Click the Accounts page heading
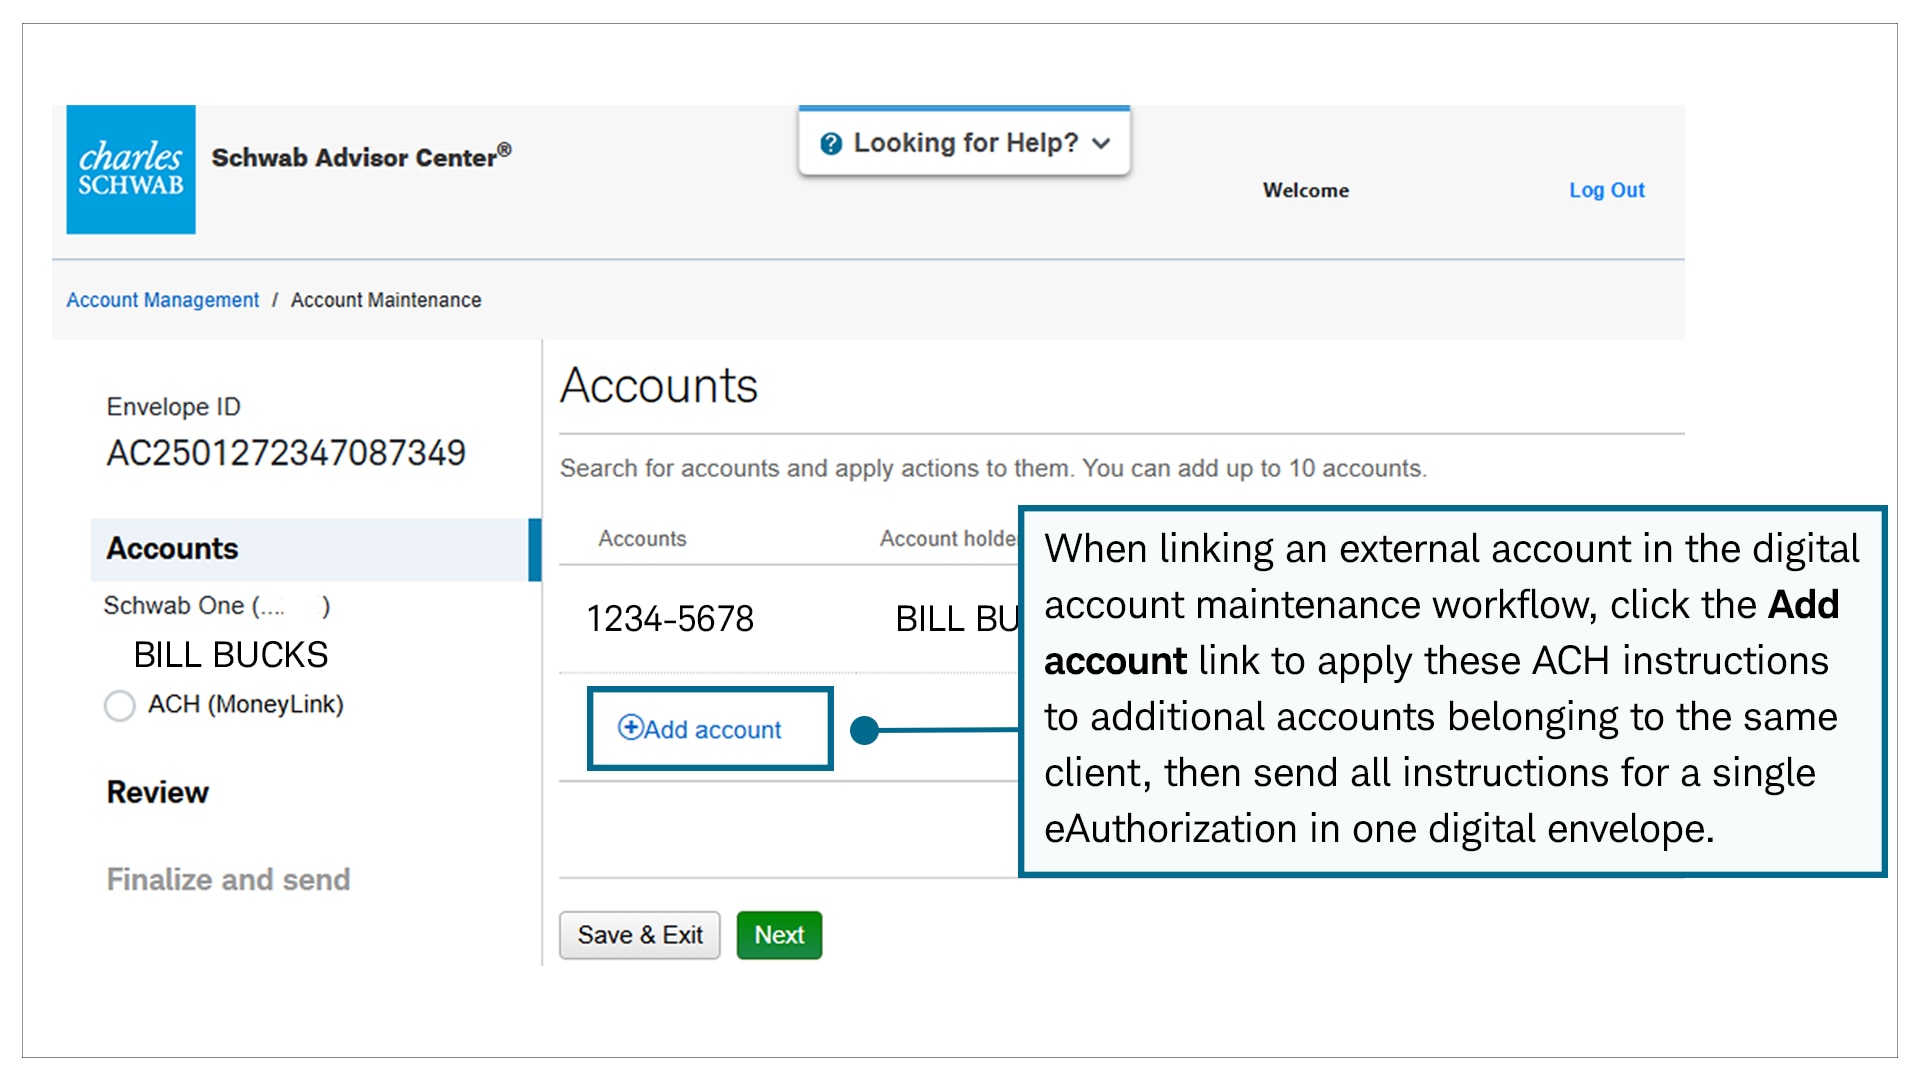The height and width of the screenshot is (1080, 1920). 659,386
